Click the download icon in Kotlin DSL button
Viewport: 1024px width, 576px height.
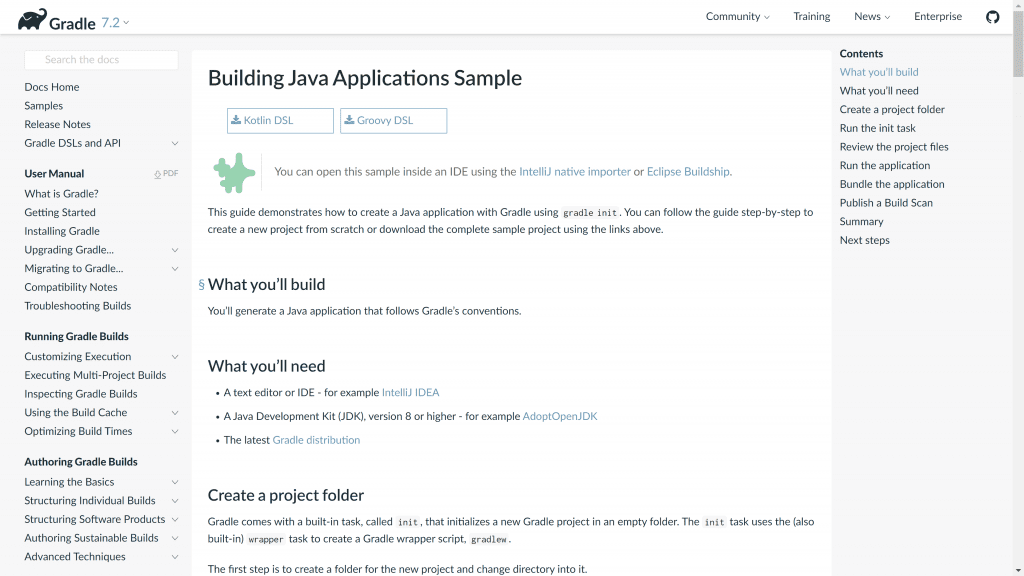point(236,121)
